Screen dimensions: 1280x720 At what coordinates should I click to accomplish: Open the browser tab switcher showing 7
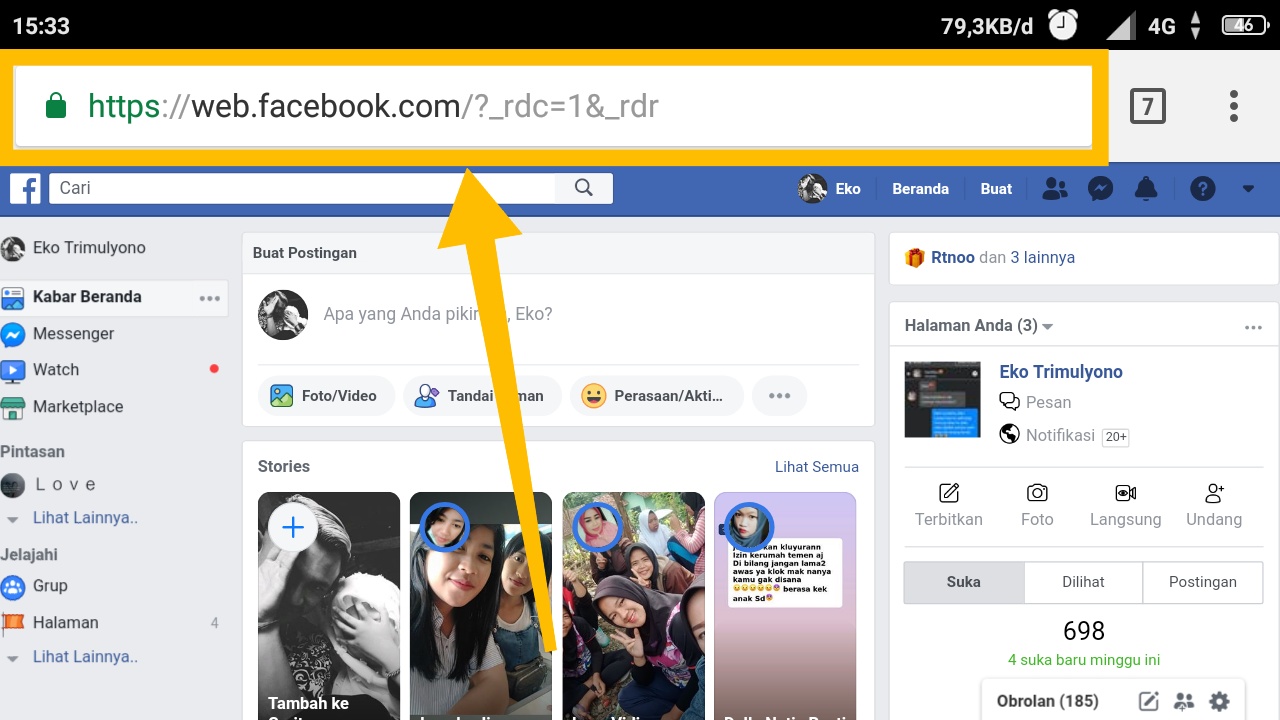pyautogui.click(x=1147, y=106)
